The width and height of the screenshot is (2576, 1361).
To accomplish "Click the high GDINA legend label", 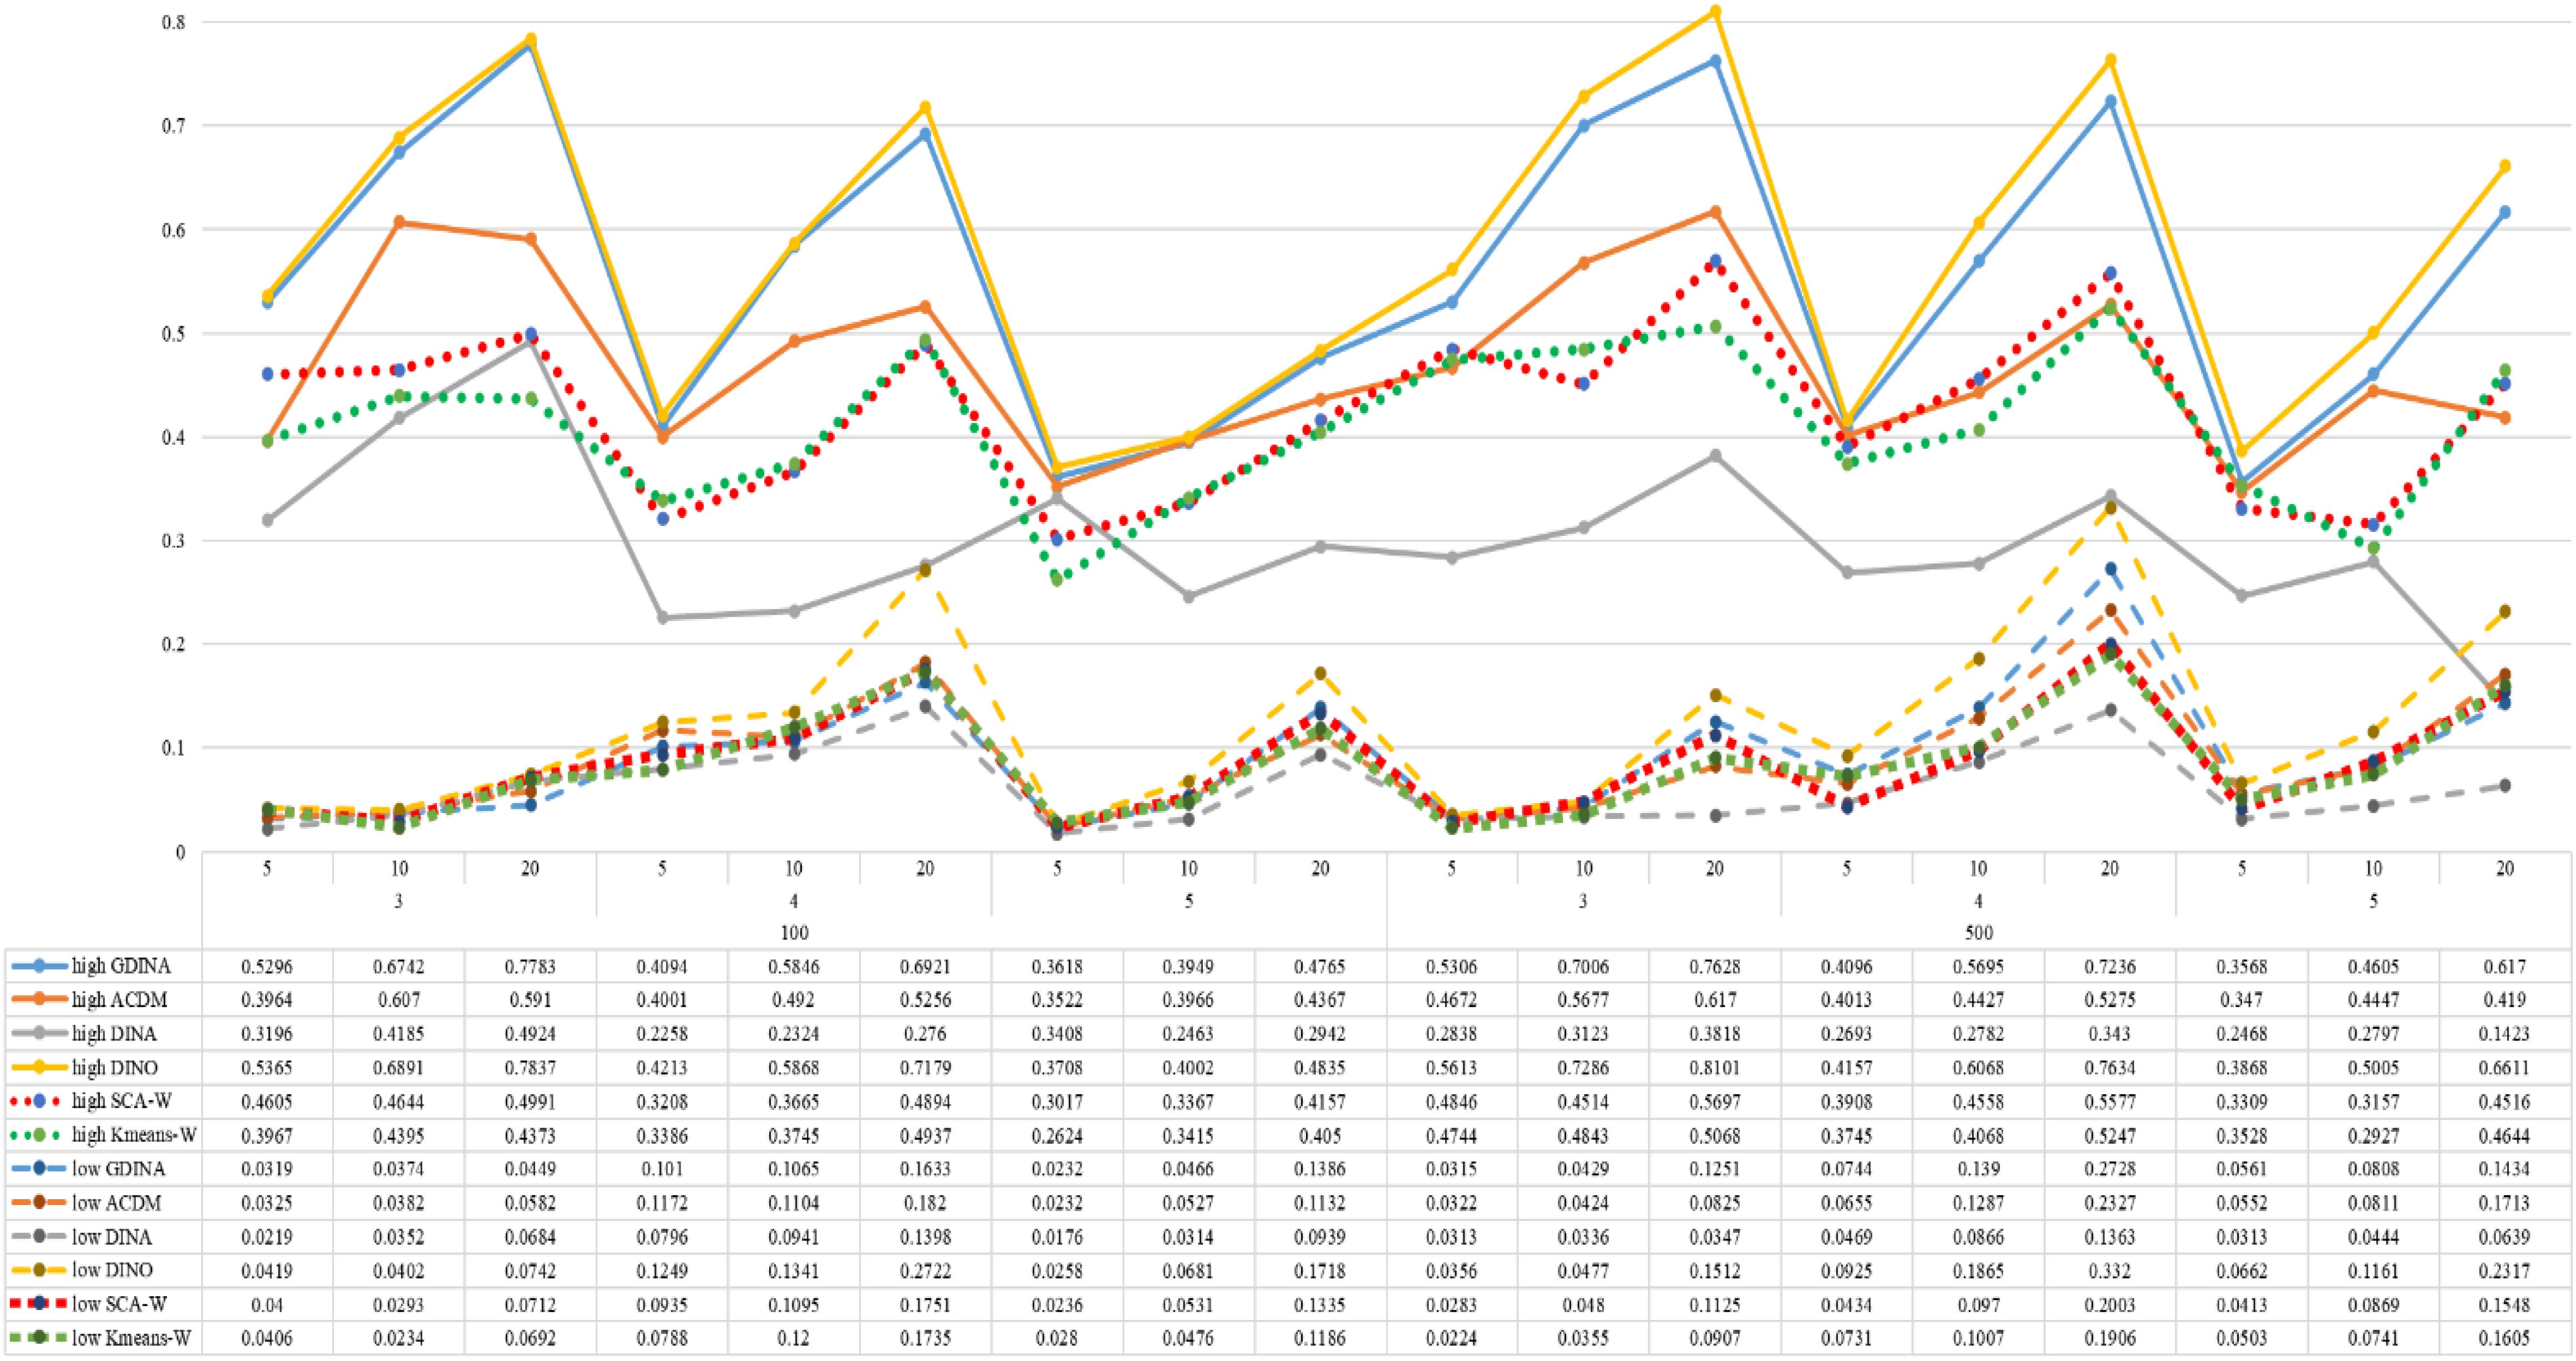I will [x=121, y=966].
